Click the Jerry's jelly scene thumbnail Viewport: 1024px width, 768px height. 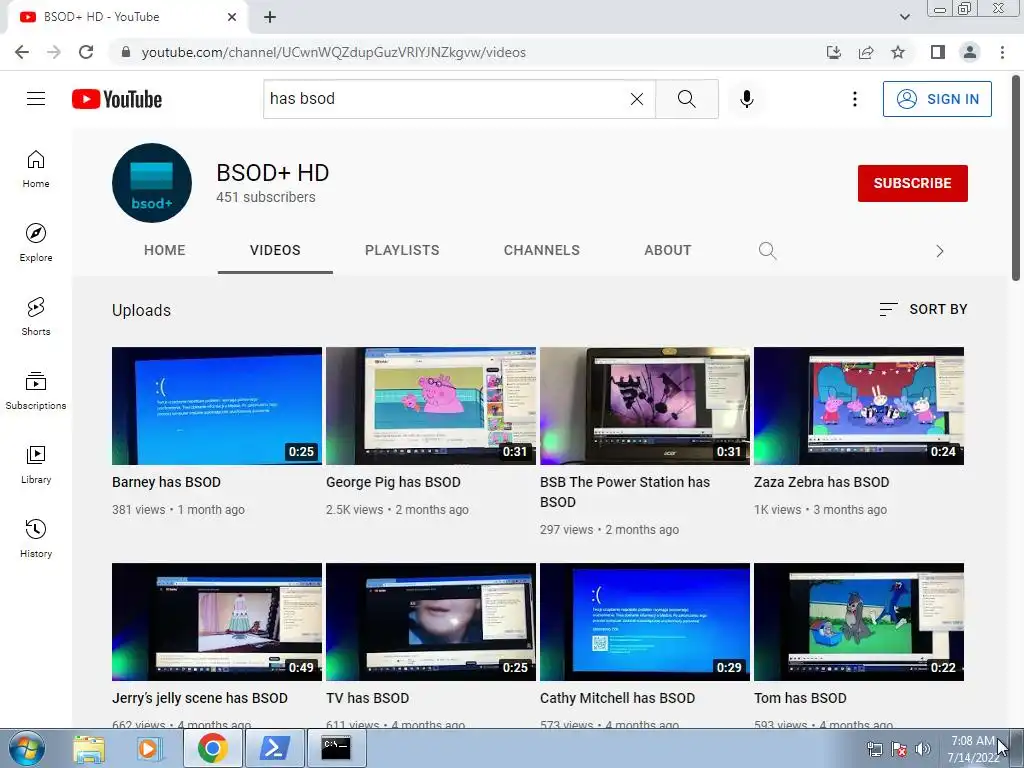pyautogui.click(x=217, y=622)
